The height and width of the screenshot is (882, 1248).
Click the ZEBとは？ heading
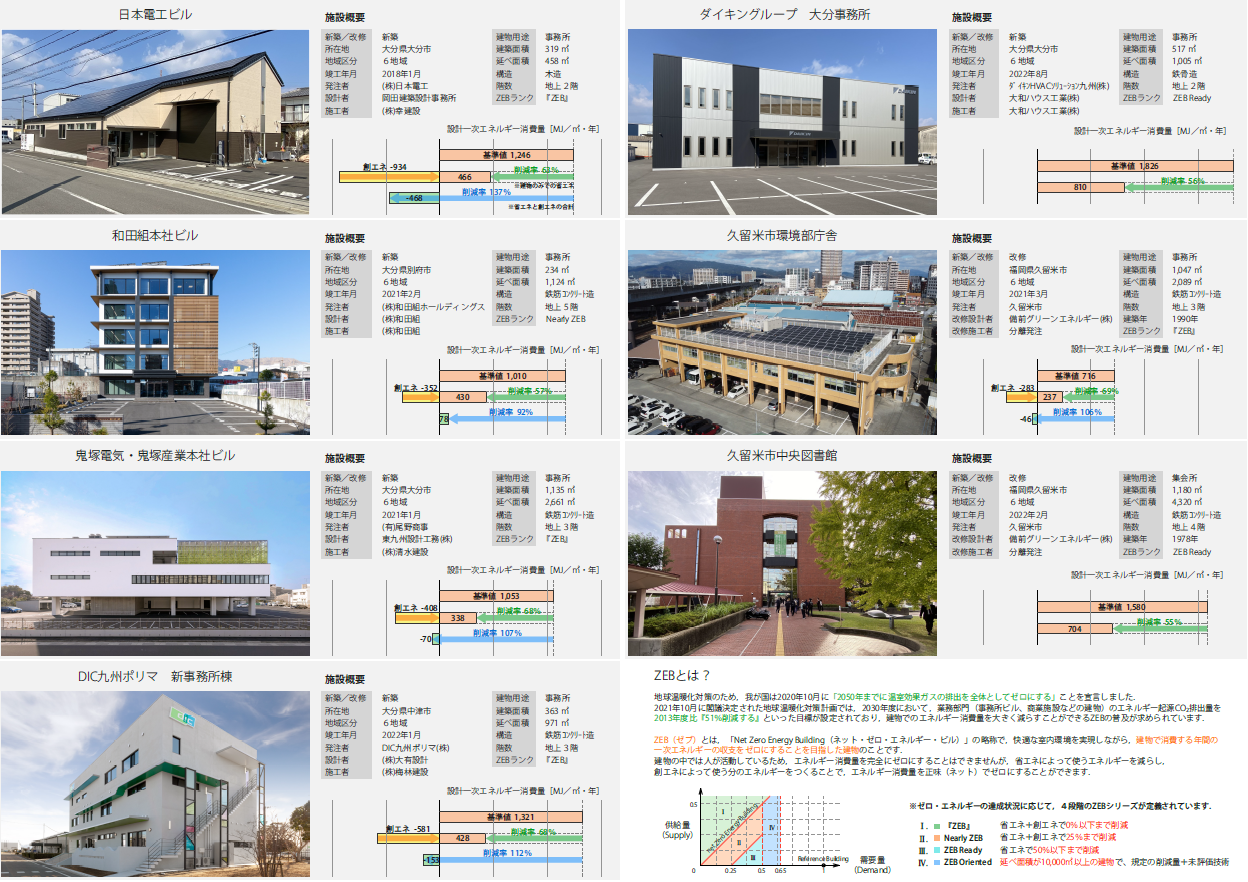(x=682, y=674)
